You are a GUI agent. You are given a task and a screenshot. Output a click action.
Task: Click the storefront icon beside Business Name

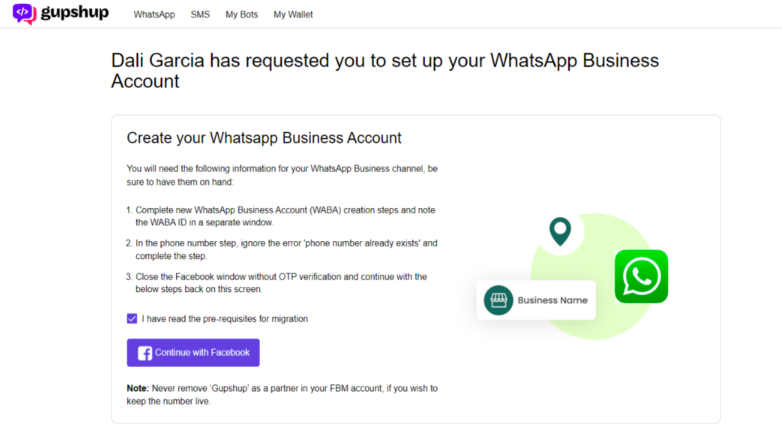498,300
